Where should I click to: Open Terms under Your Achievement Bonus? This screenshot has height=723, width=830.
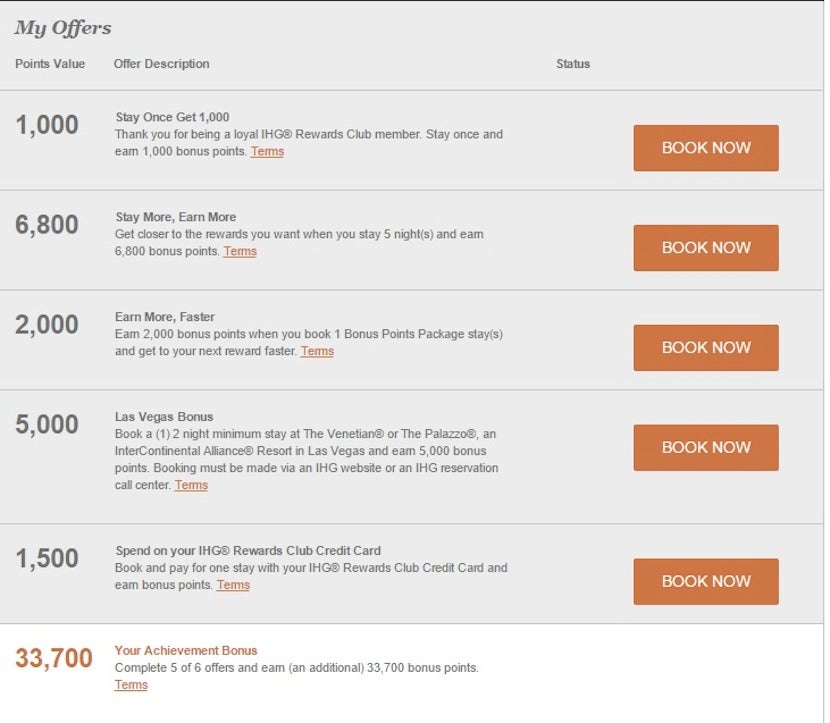pos(131,686)
